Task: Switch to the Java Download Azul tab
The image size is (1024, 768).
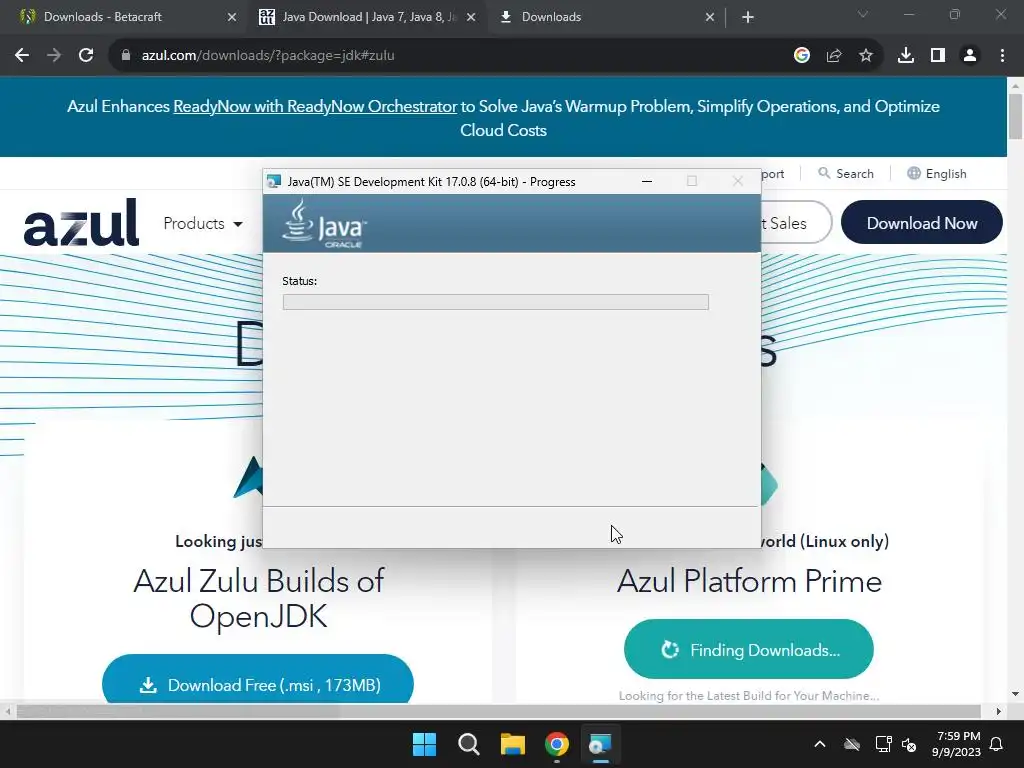Action: click(369, 17)
